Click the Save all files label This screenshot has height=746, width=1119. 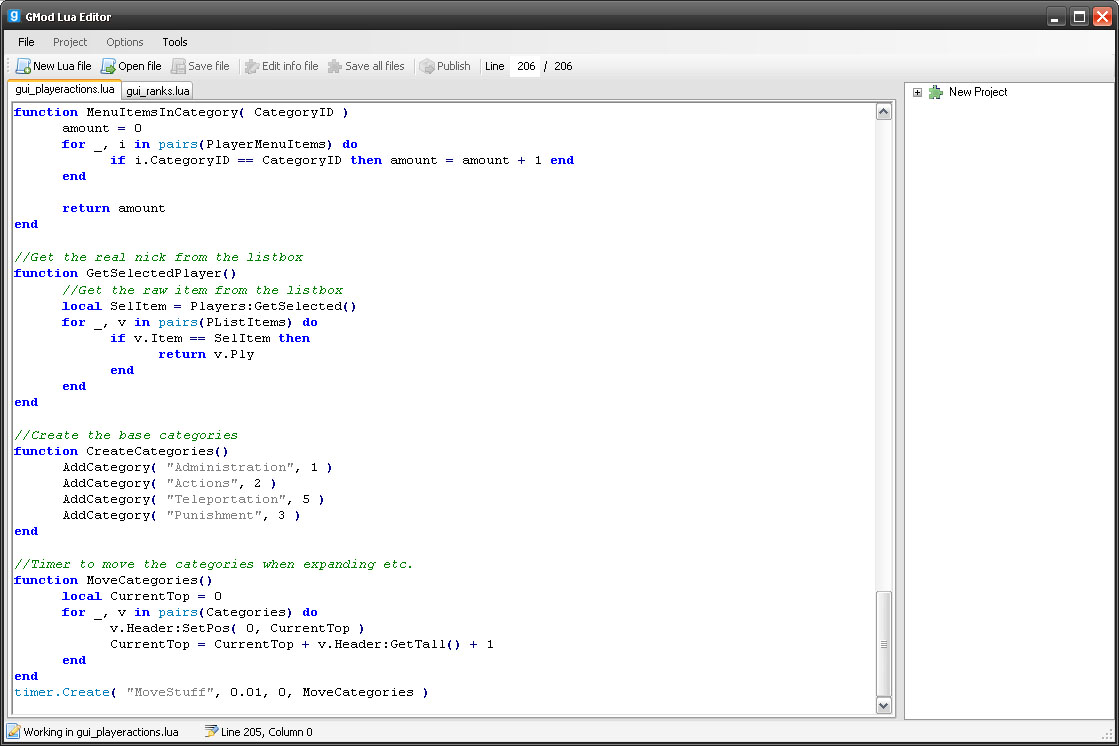point(375,66)
